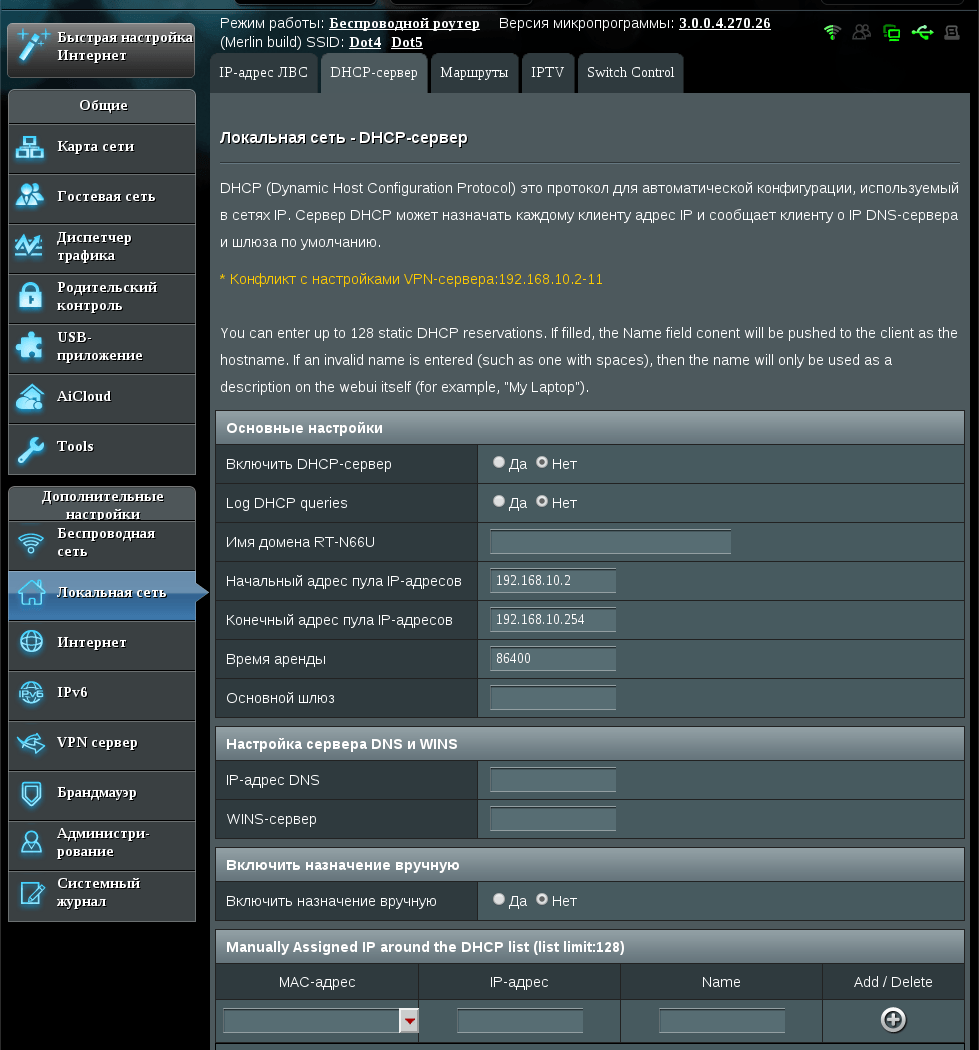Enable DHCP server with Да radio
Viewport: 979px width, 1050px height.
(x=499, y=463)
